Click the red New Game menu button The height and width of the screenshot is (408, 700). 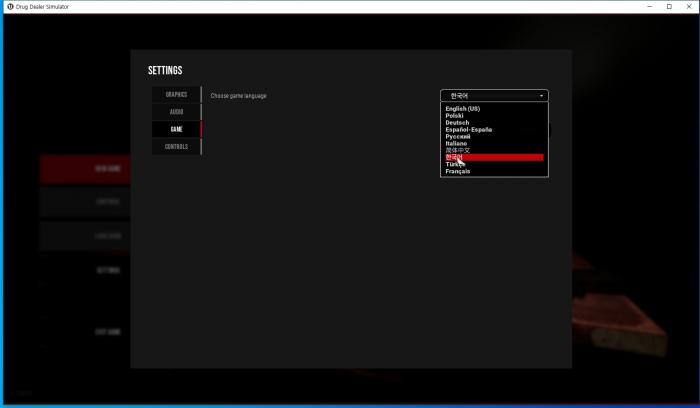(x=85, y=169)
